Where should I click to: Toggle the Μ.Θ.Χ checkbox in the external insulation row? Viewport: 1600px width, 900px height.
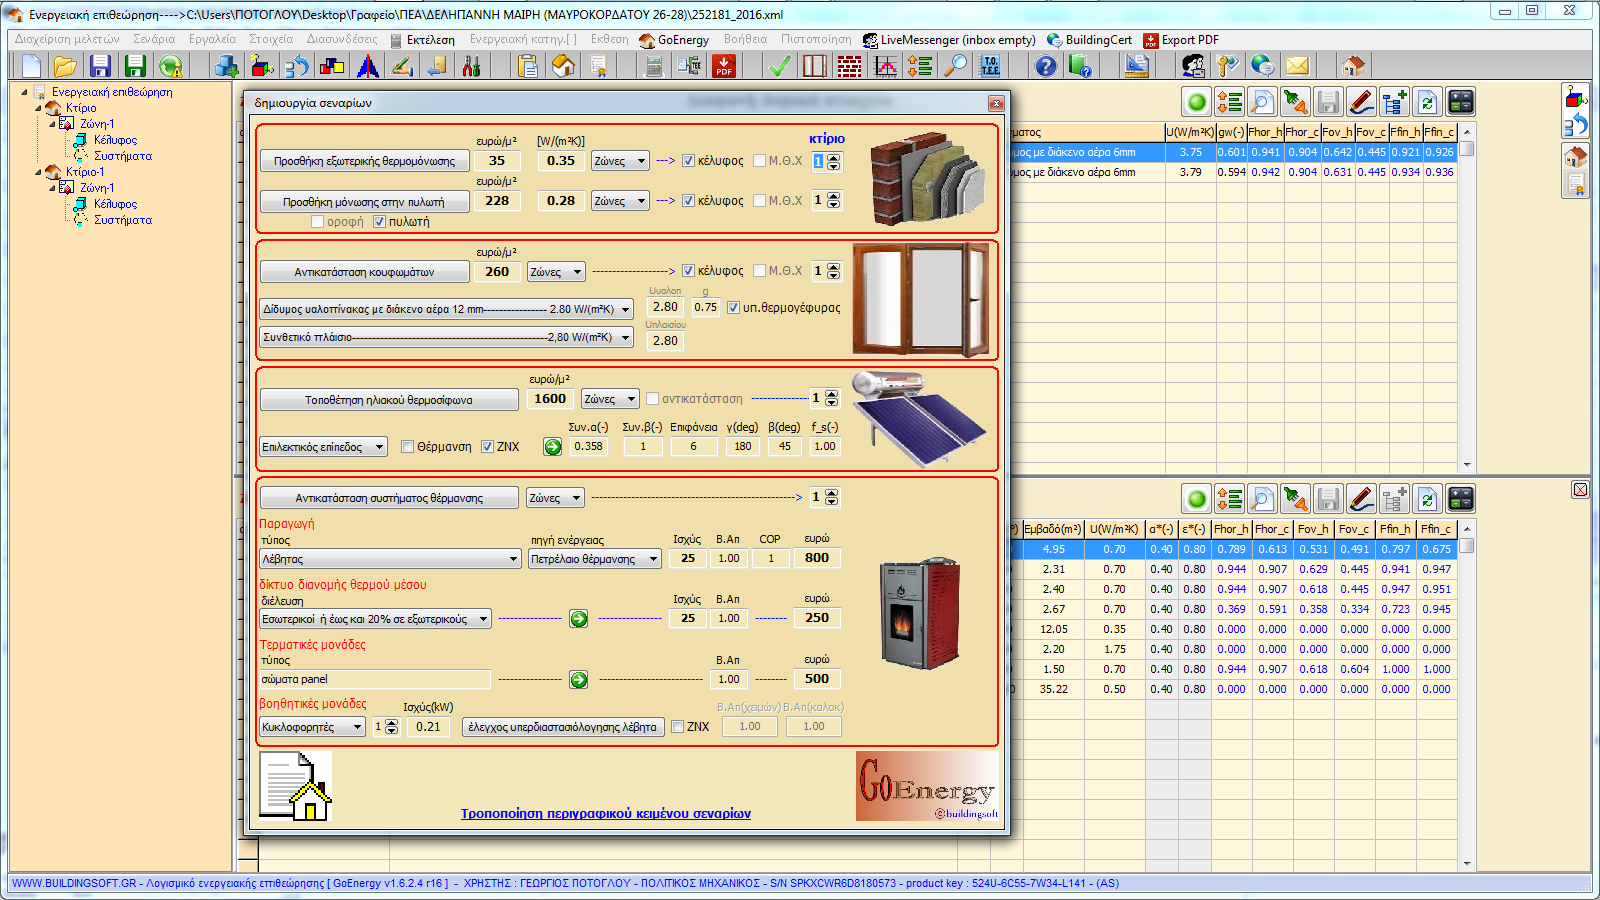[759, 161]
